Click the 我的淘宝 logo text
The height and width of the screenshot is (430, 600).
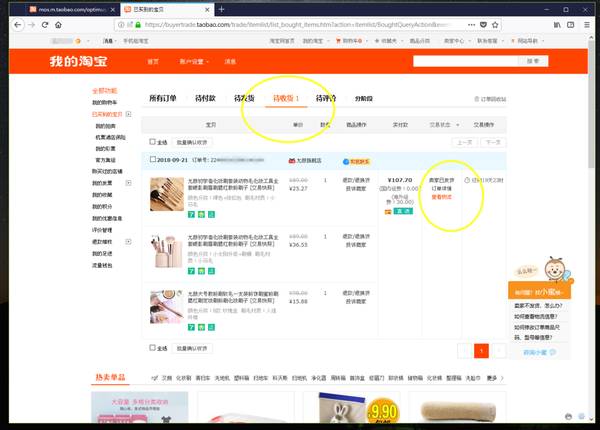78,61
